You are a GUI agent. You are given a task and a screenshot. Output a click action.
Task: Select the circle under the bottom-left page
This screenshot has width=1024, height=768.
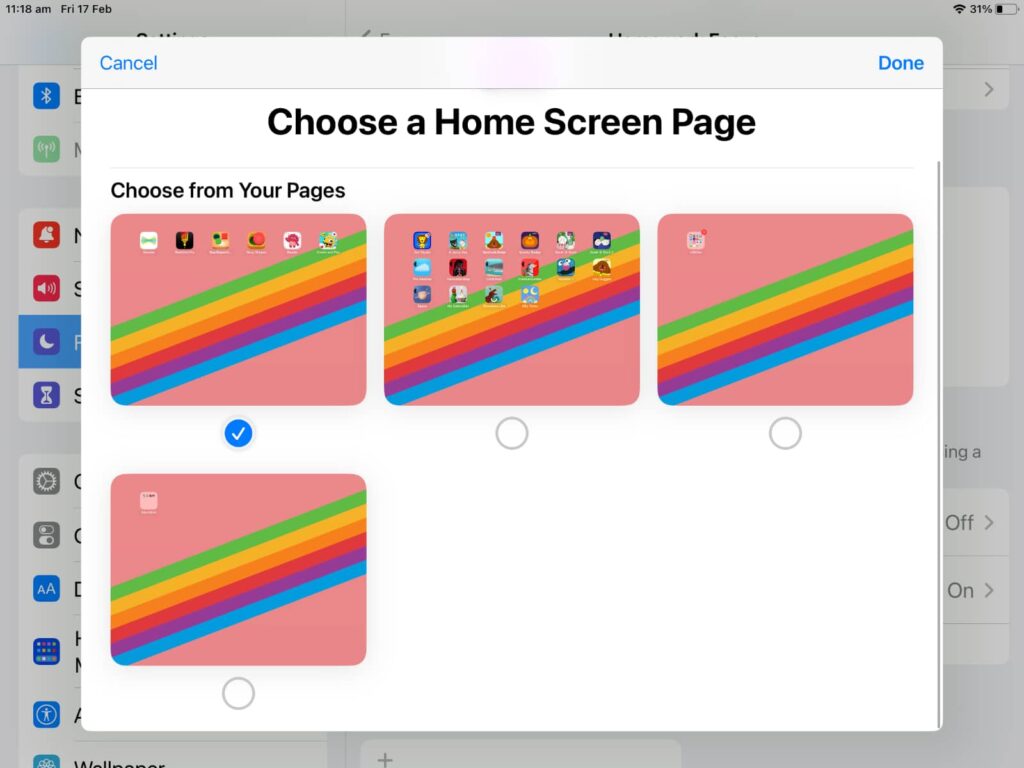coord(238,693)
